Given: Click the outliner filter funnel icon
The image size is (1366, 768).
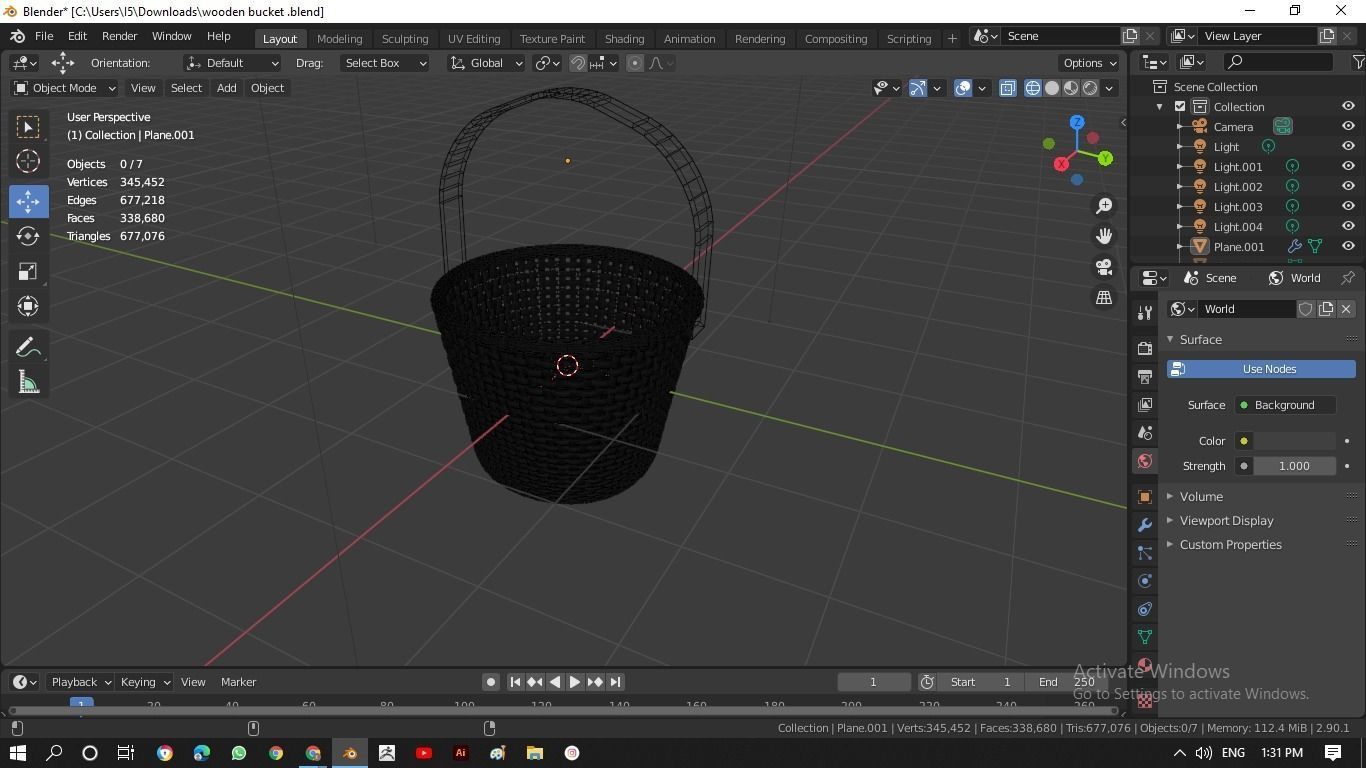Looking at the screenshot, I should 1358,62.
